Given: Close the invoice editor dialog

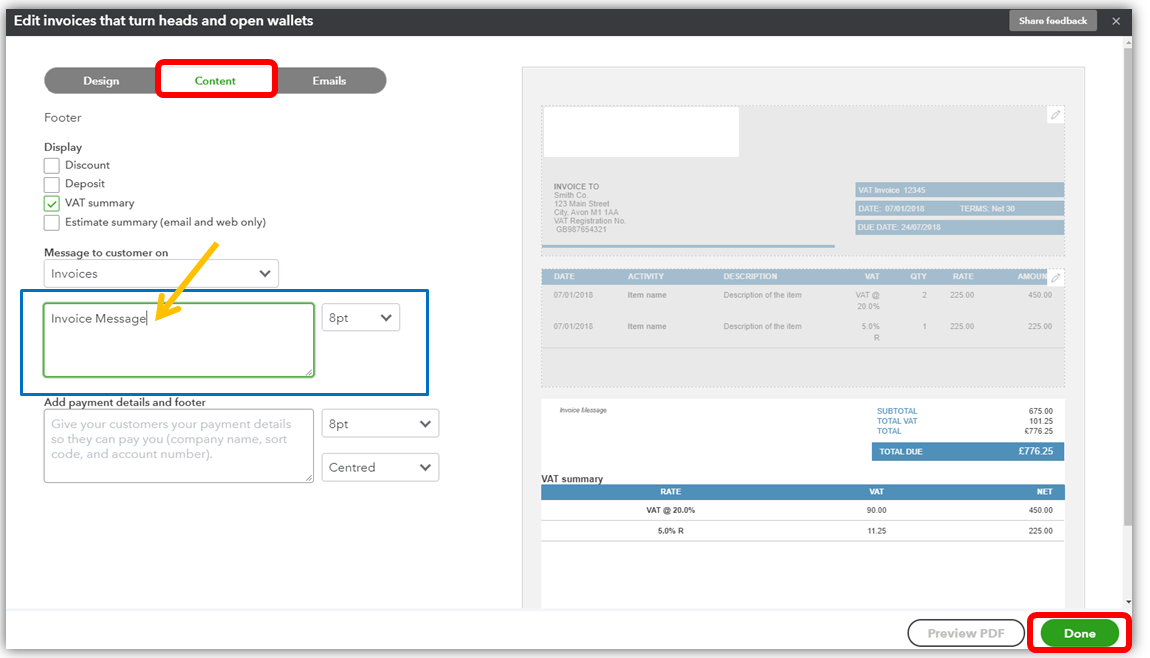Looking at the screenshot, I should (1116, 20).
